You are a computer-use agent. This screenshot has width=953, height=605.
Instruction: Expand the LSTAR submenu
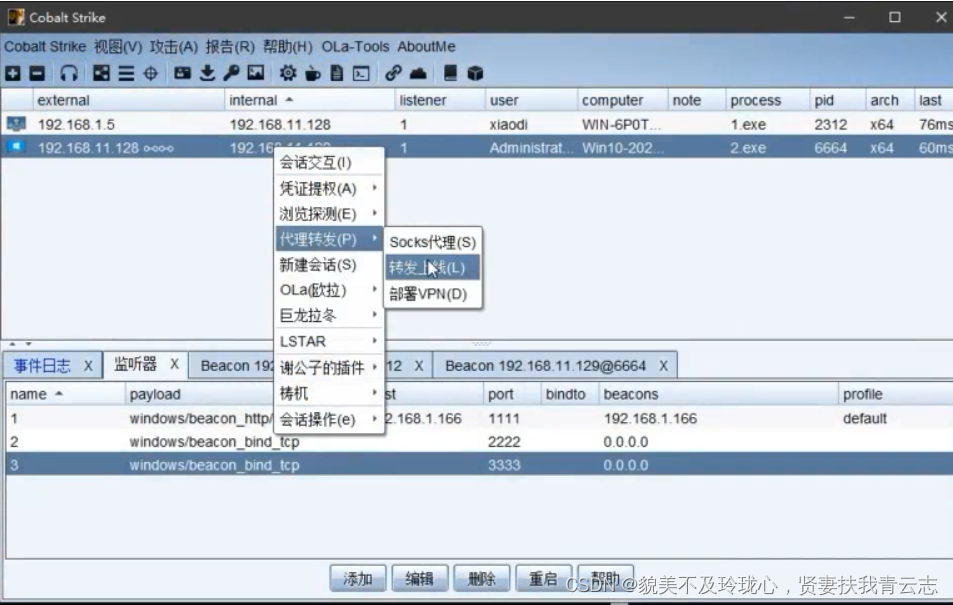[x=329, y=341]
